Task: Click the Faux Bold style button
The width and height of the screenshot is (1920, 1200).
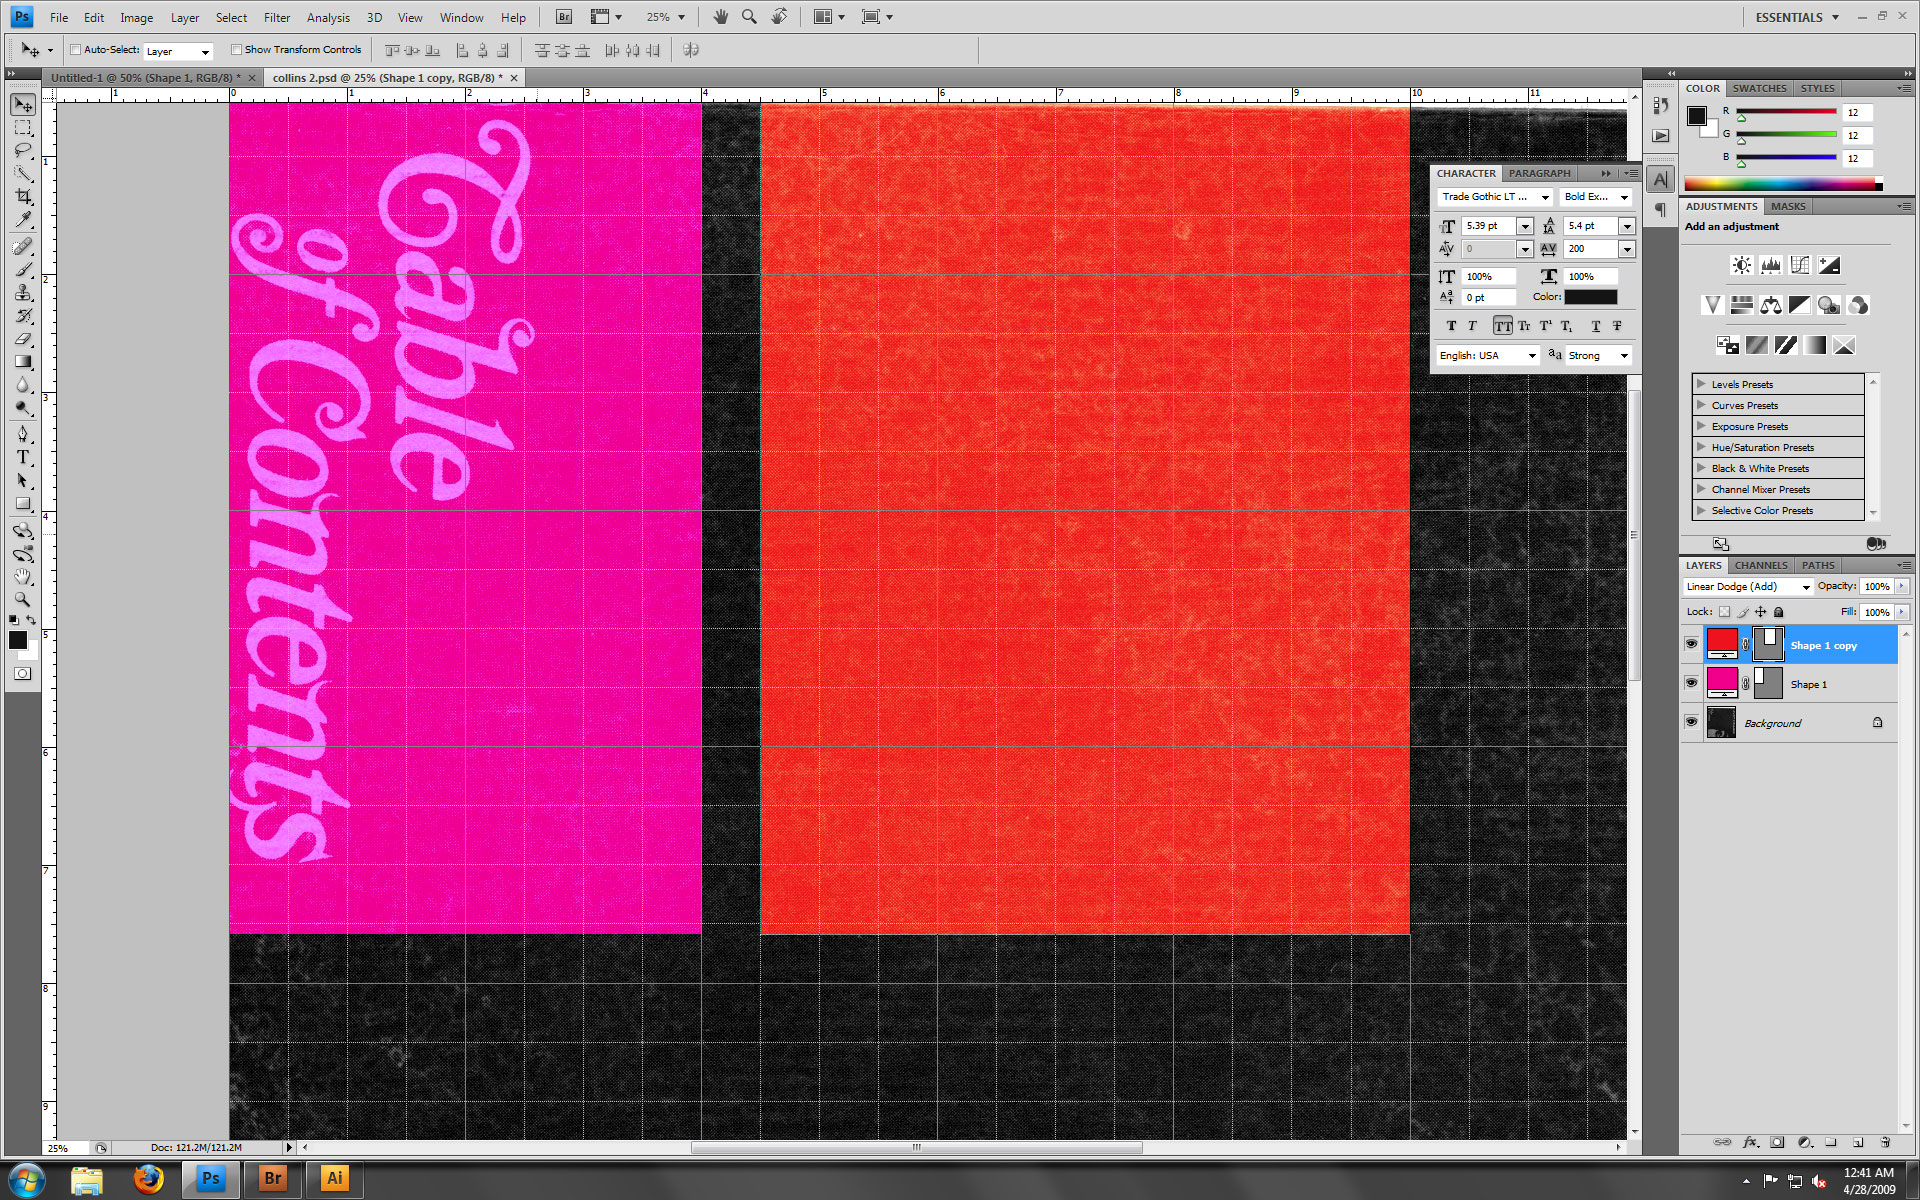Action: coord(1451,326)
